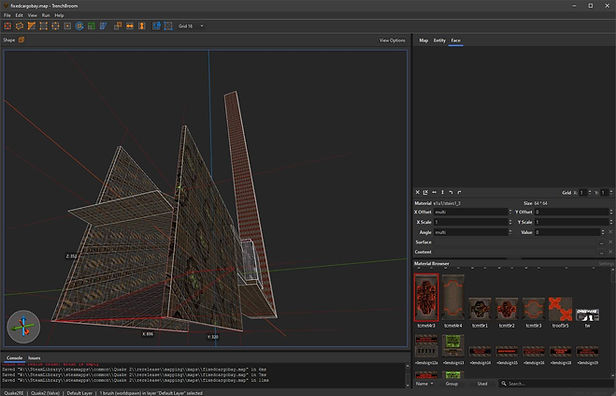Select the polygon-shaped Assemble Brush tool
The width and height of the screenshot is (616, 396).
pyautogui.click(x=19, y=26)
